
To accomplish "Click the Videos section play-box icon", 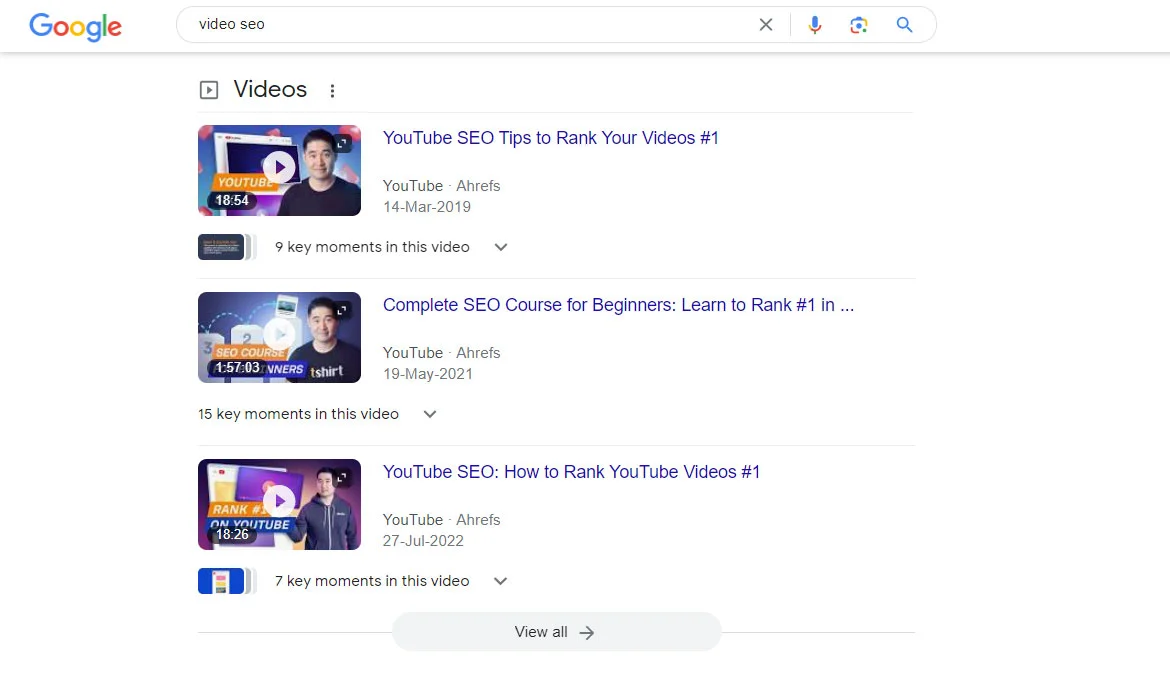I will (209, 90).
